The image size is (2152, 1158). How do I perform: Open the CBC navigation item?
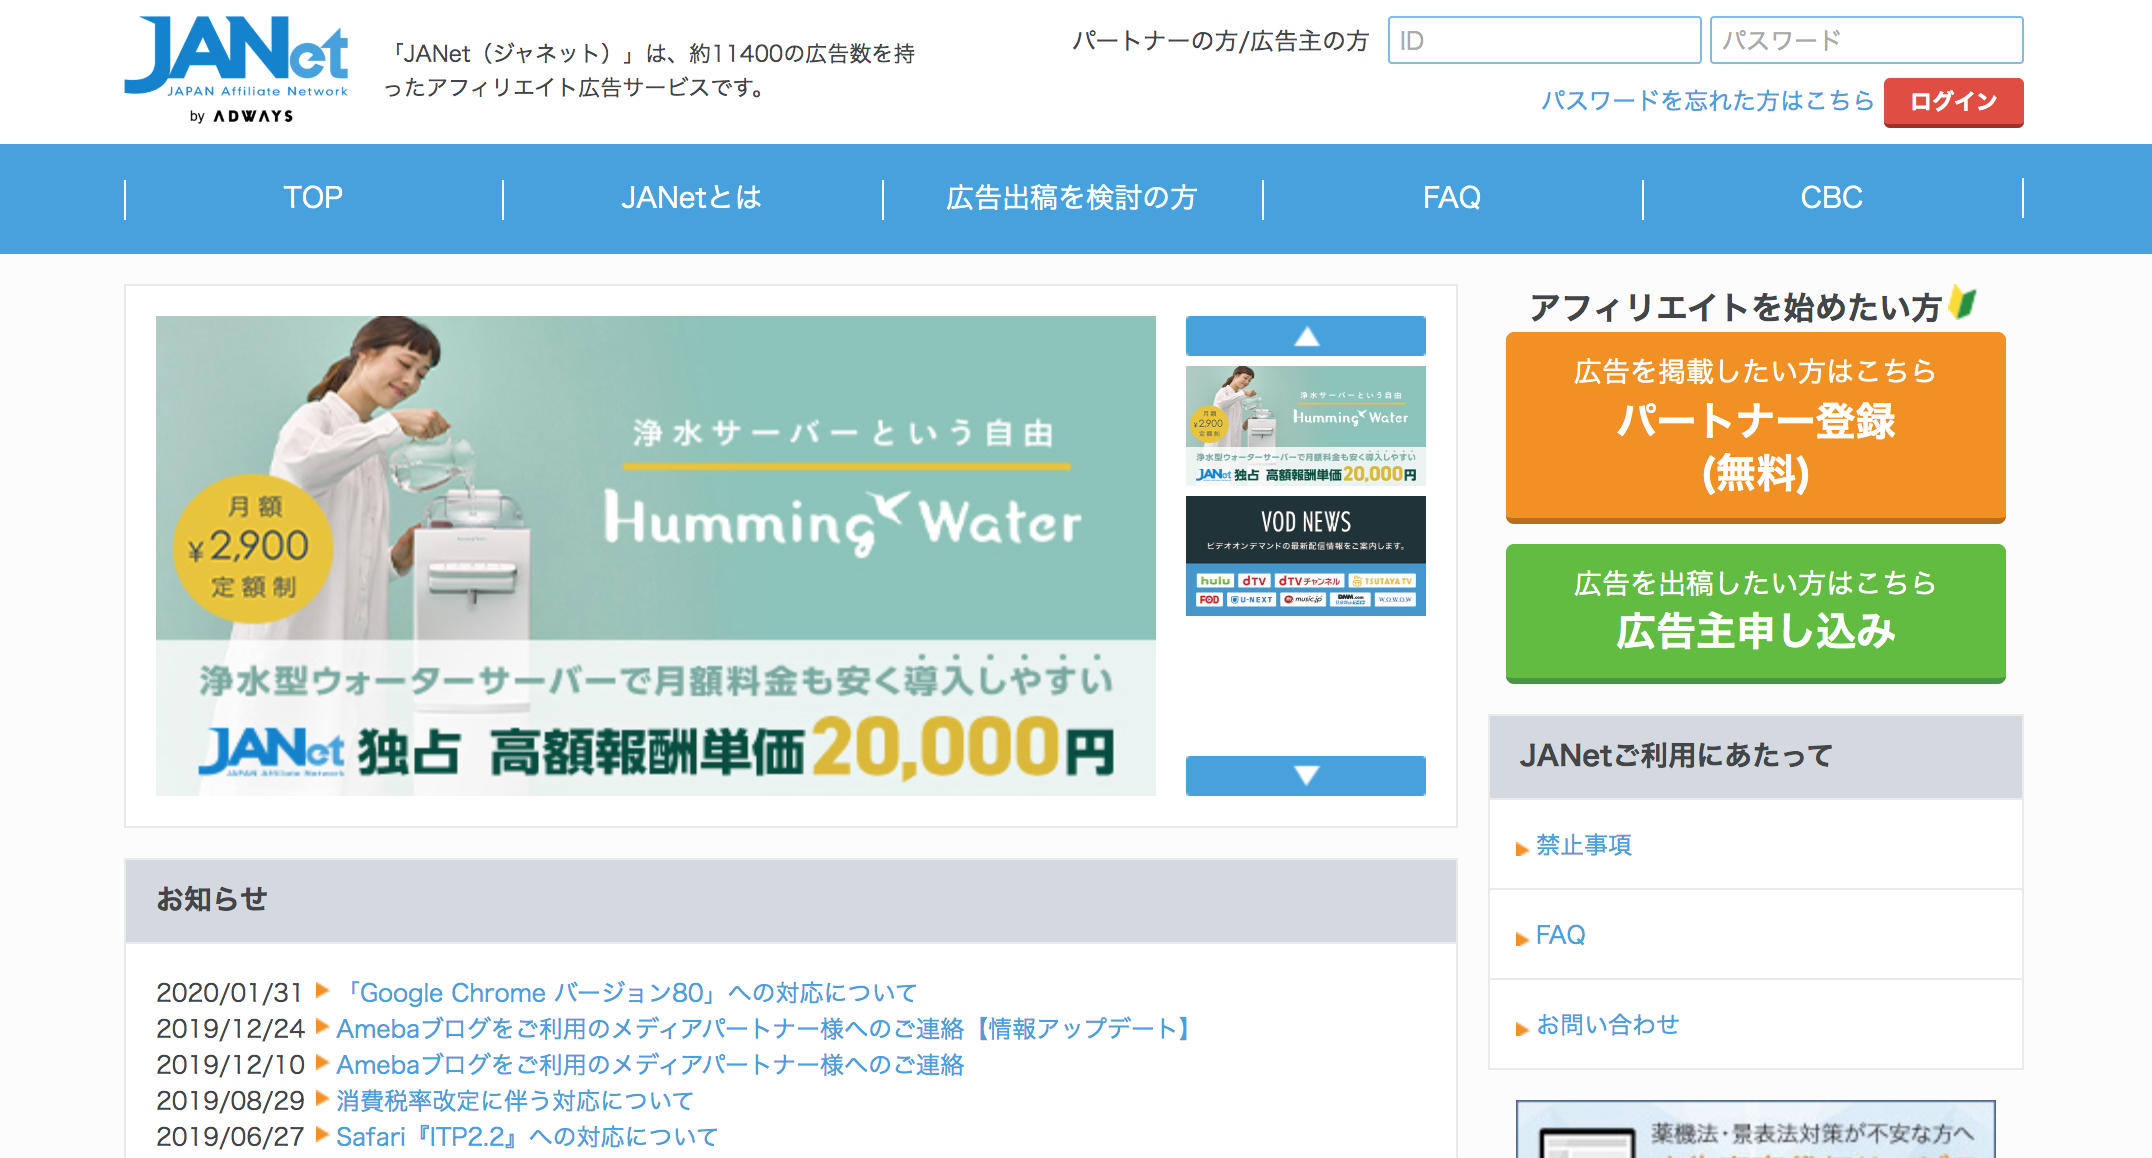tap(1832, 198)
